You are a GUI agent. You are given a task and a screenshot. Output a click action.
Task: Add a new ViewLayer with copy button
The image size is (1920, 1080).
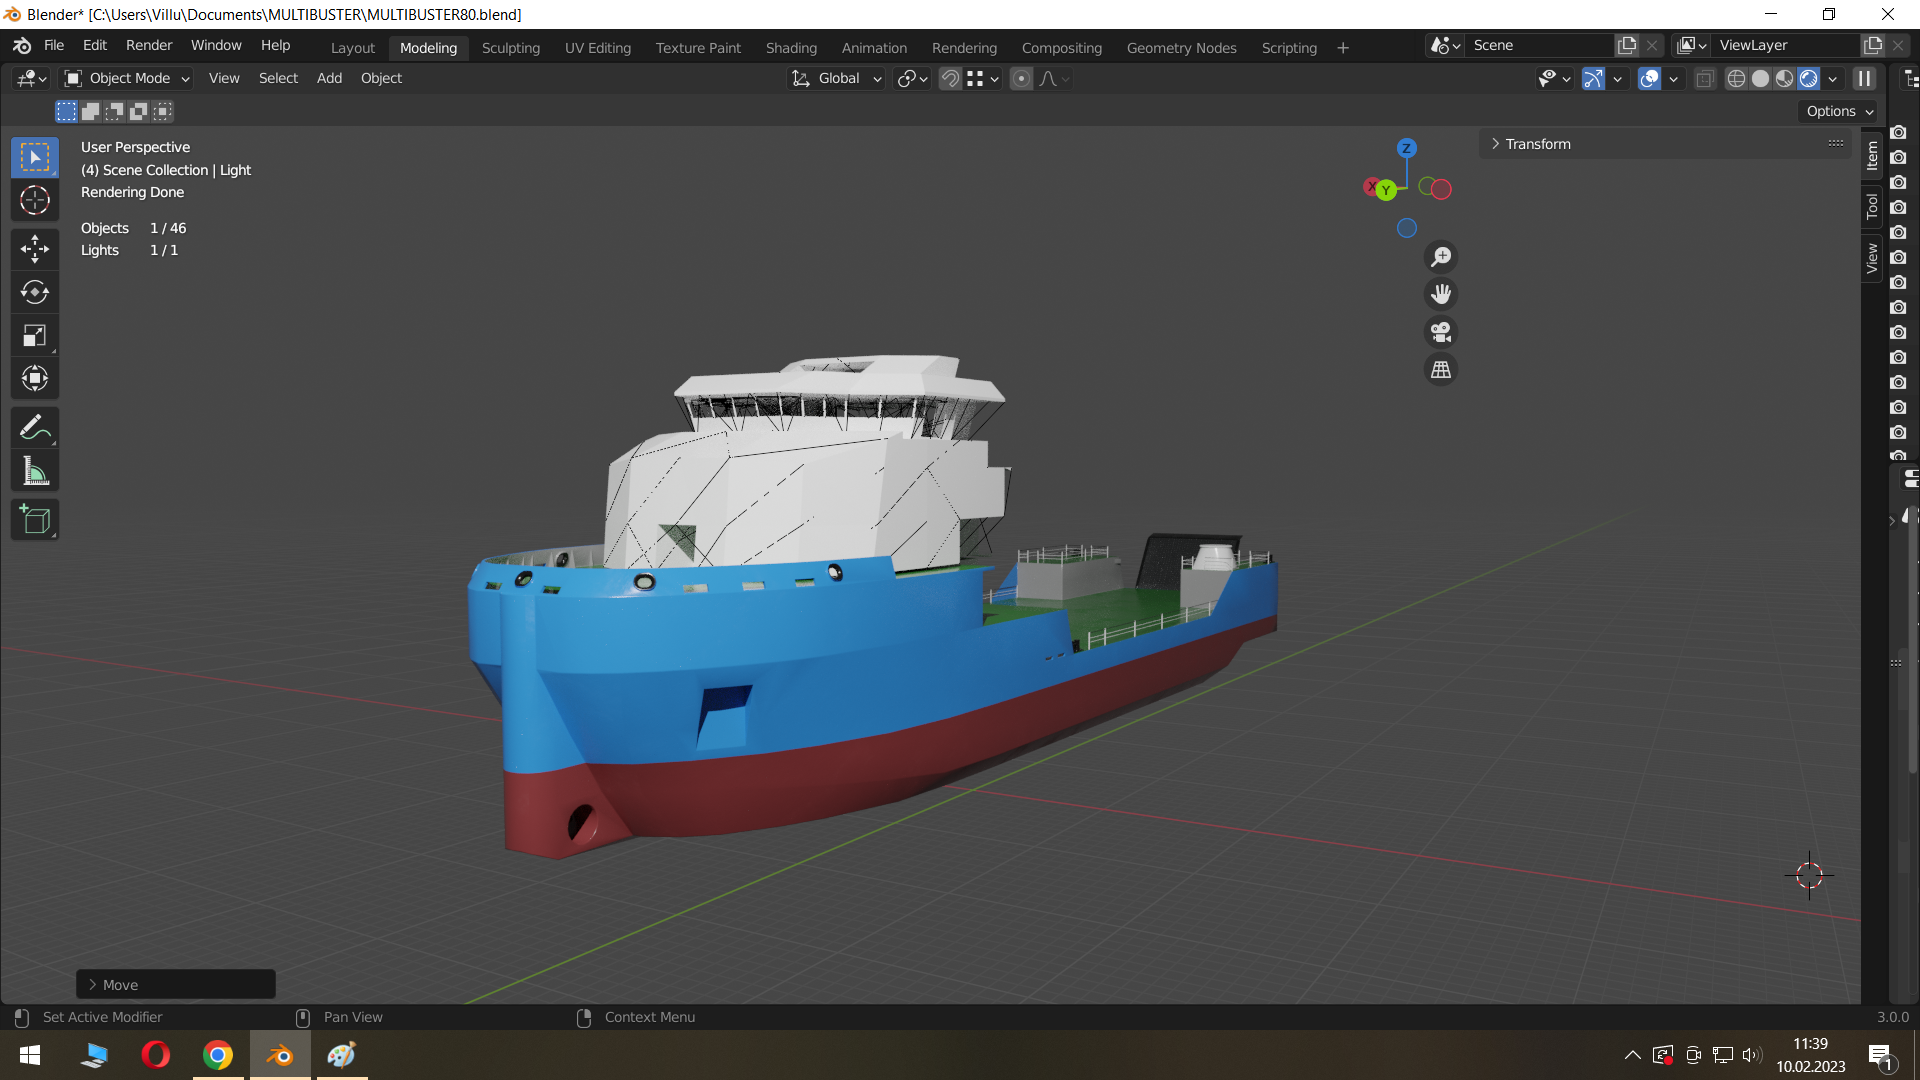[1873, 46]
